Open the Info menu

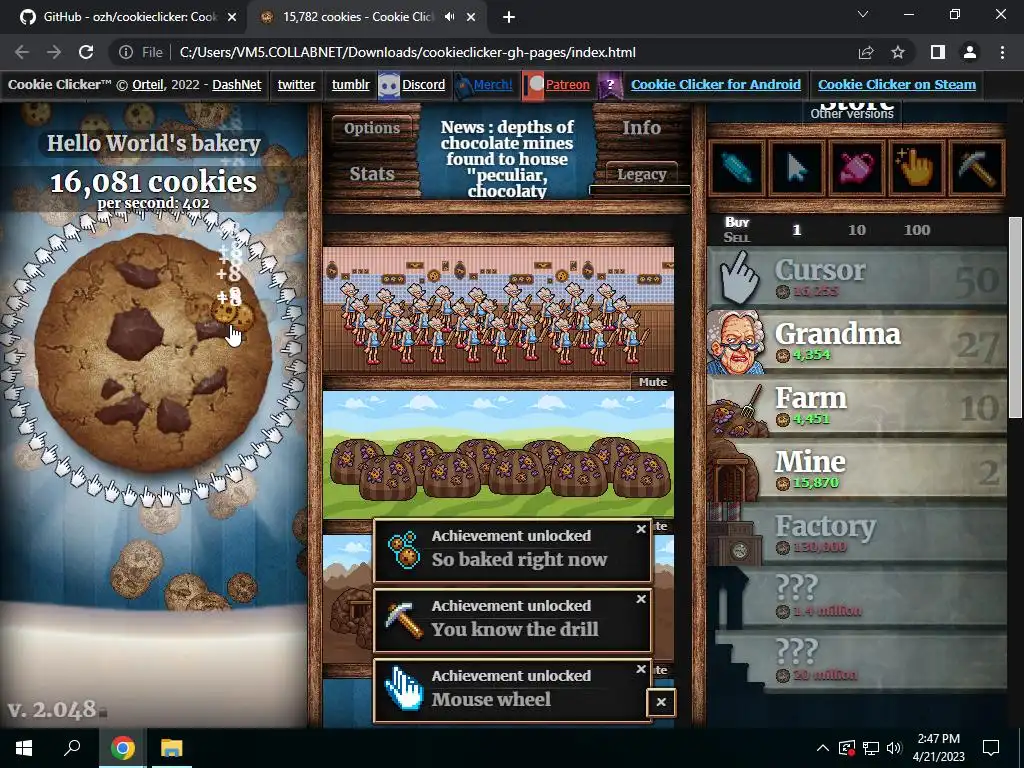coord(641,128)
